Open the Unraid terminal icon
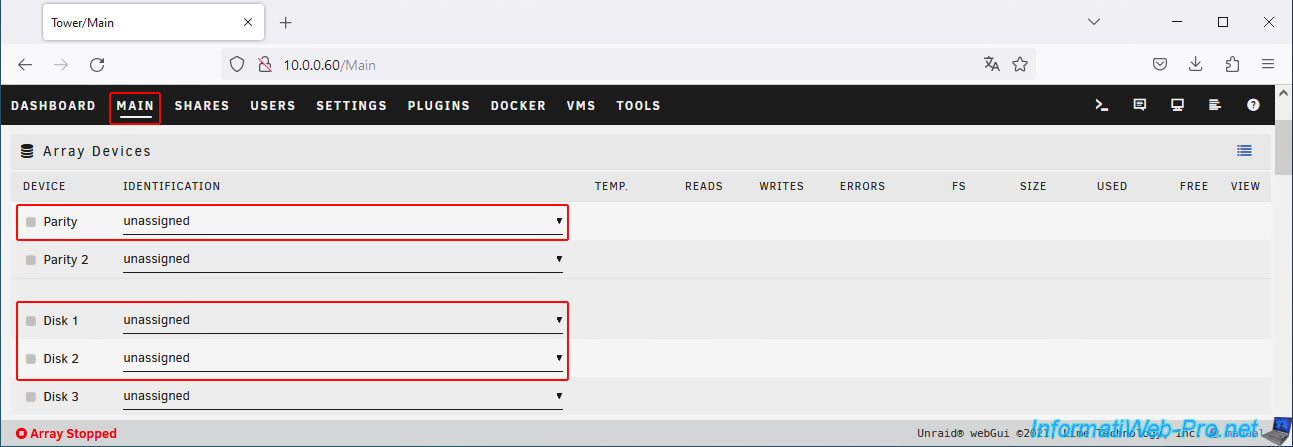The width and height of the screenshot is (1293, 447). click(x=1101, y=105)
